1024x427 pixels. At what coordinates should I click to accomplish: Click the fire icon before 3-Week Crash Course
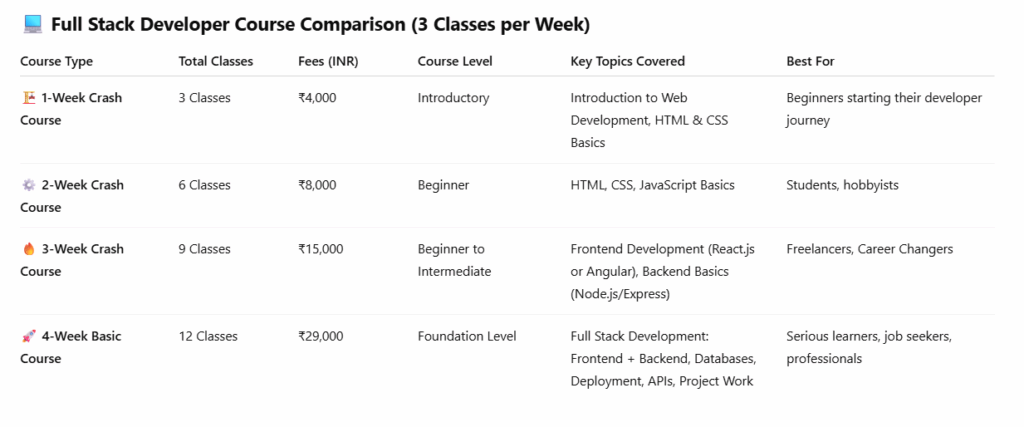tap(28, 249)
